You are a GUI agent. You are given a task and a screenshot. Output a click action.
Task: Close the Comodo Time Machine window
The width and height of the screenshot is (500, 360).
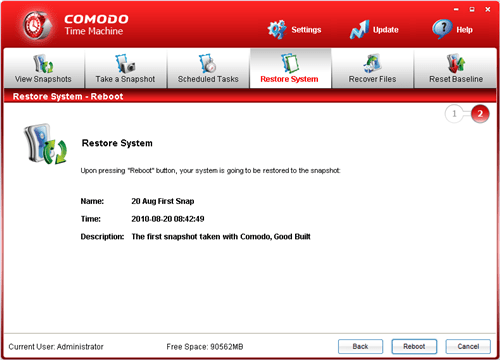[488, 9]
